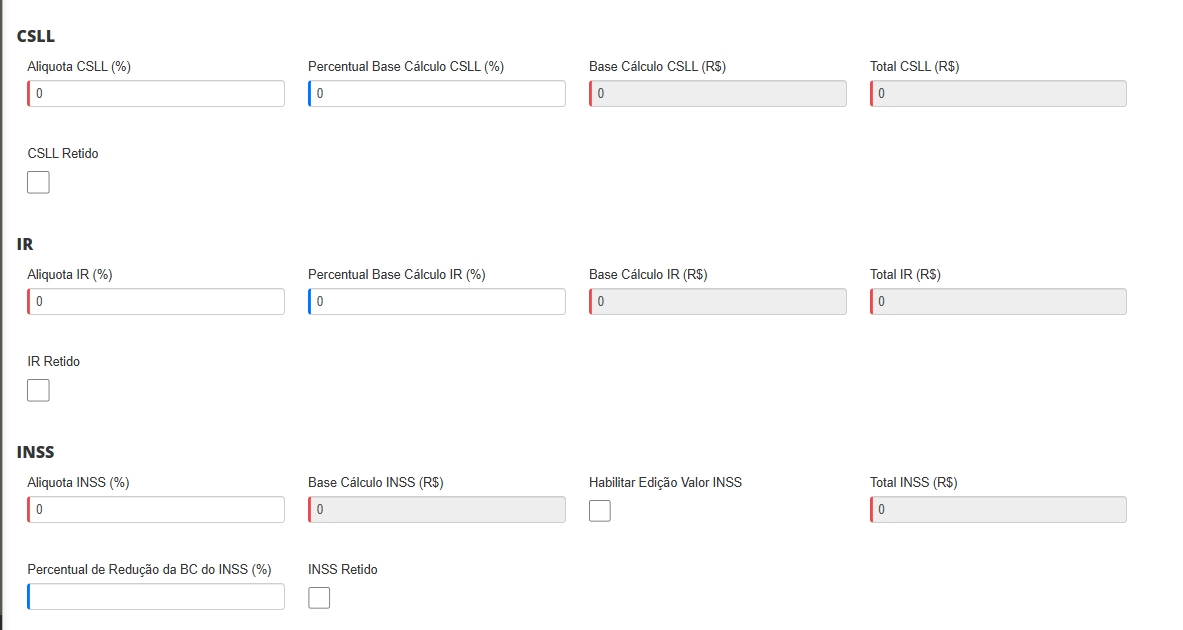Viewport: 1183px width, 630px height.
Task: Select the Total INSS (R$) field
Action: tap(999, 510)
